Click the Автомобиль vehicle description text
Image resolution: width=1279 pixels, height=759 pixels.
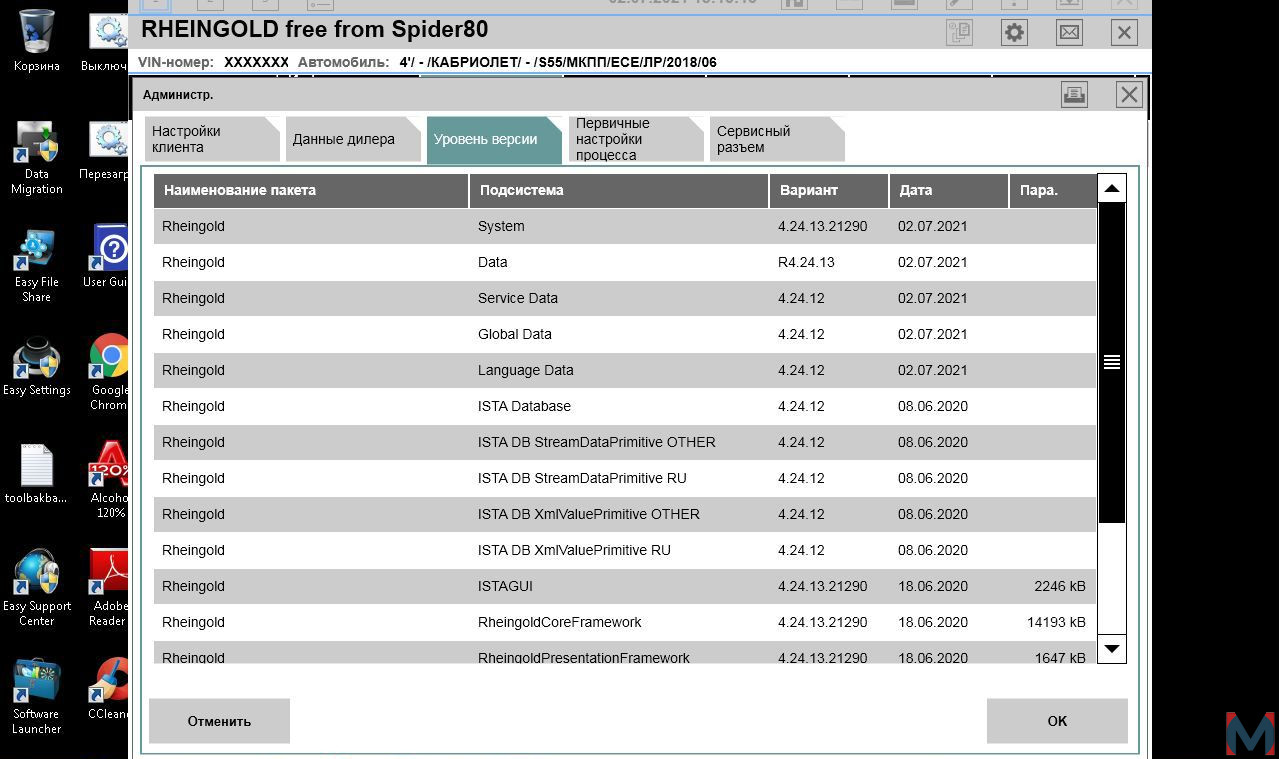[558, 62]
